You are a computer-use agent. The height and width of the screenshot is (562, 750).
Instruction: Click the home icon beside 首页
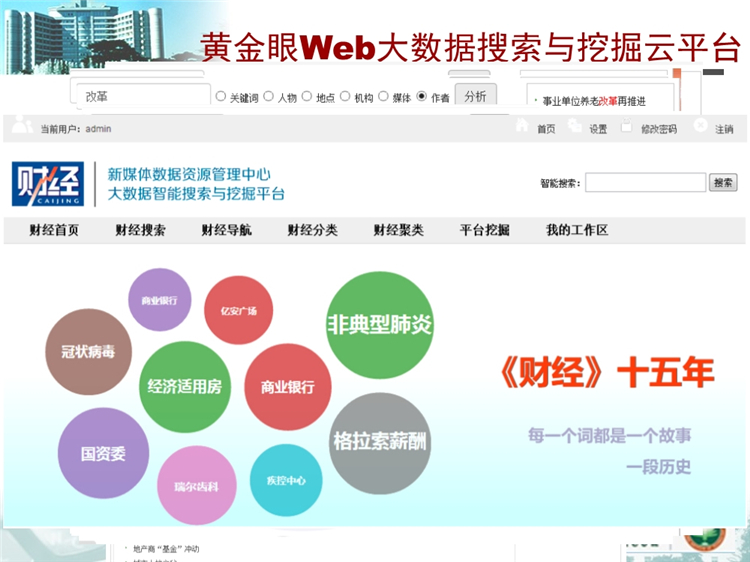point(522,125)
